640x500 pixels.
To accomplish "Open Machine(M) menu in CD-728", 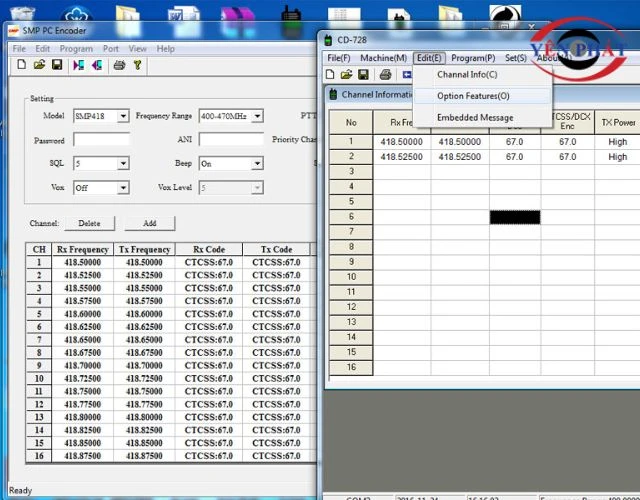I will [x=383, y=58].
